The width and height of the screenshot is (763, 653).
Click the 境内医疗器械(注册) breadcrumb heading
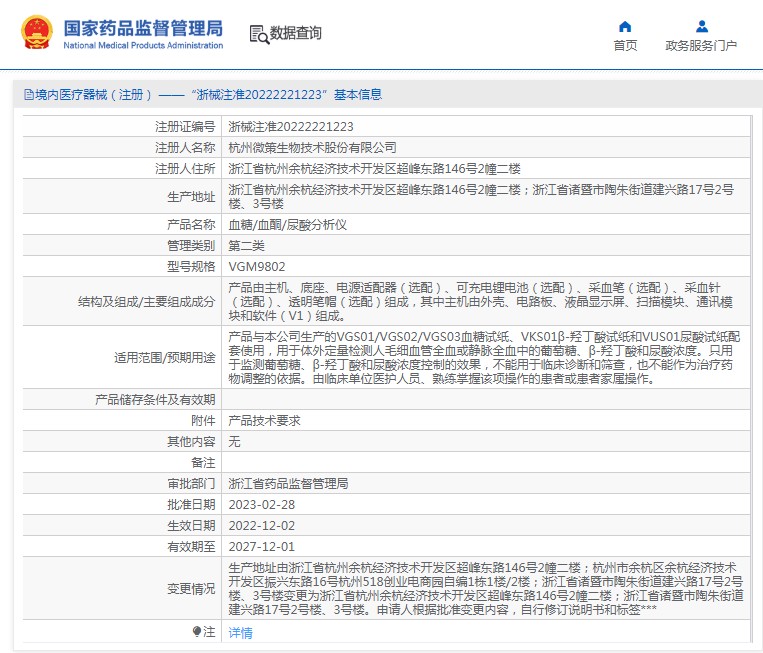click(92, 95)
